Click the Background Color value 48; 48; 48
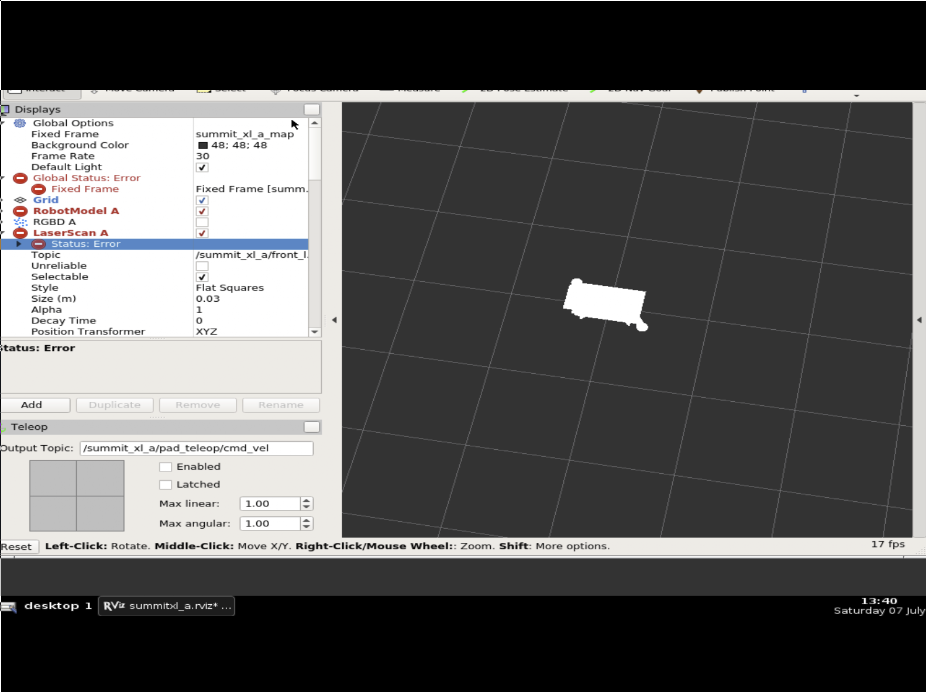 click(239, 145)
